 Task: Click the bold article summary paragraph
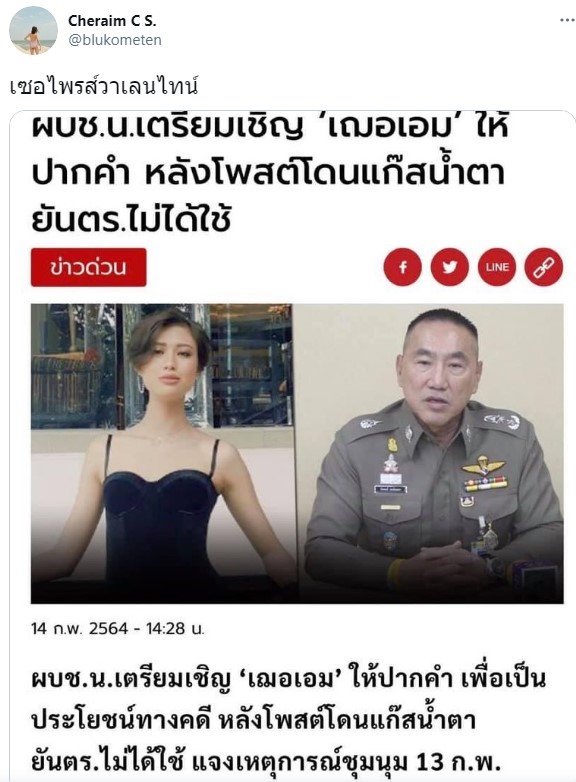pyautogui.click(x=288, y=720)
